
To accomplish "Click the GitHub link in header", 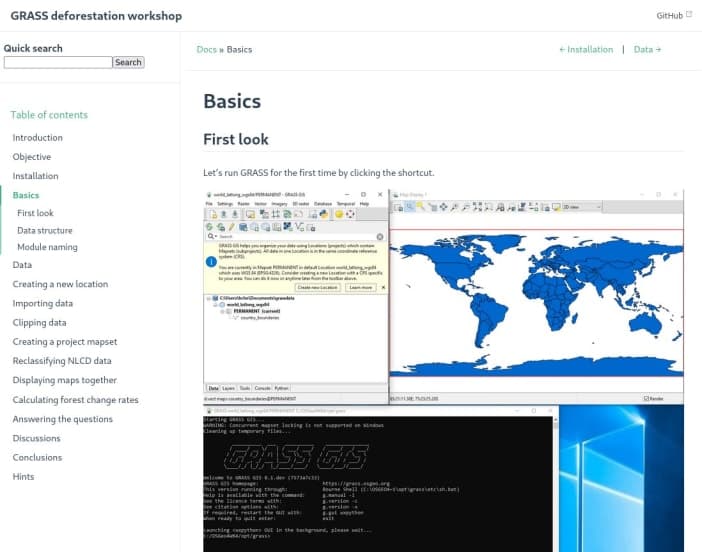I will [669, 16].
